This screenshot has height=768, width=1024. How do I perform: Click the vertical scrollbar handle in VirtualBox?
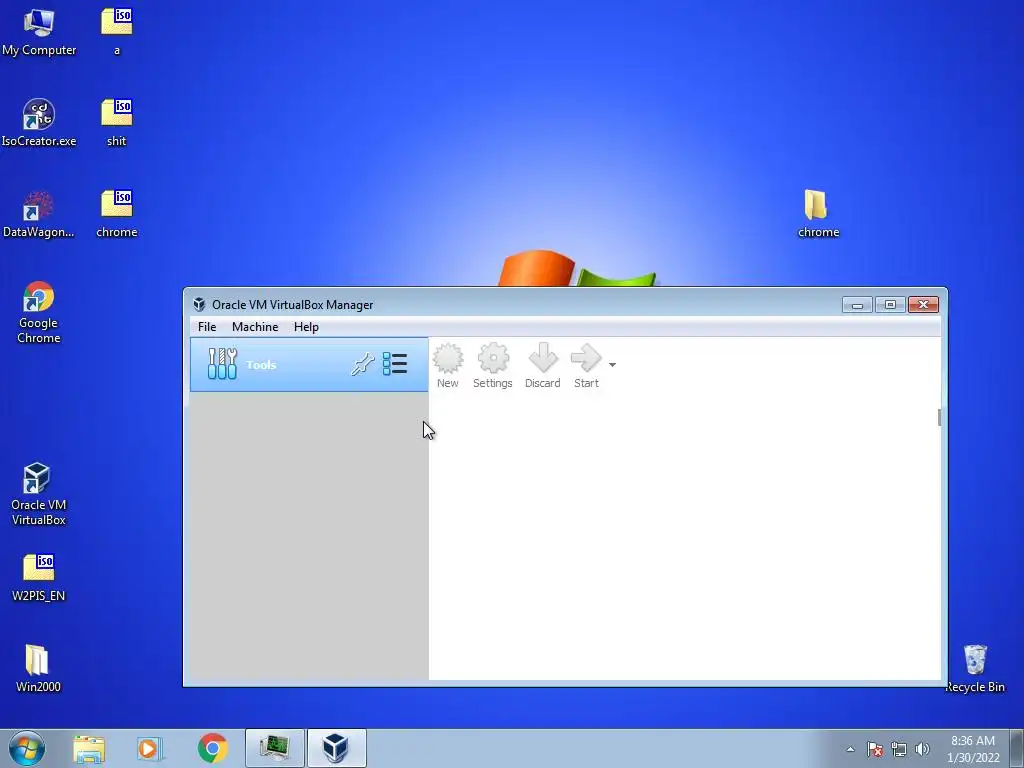pyautogui.click(x=939, y=417)
